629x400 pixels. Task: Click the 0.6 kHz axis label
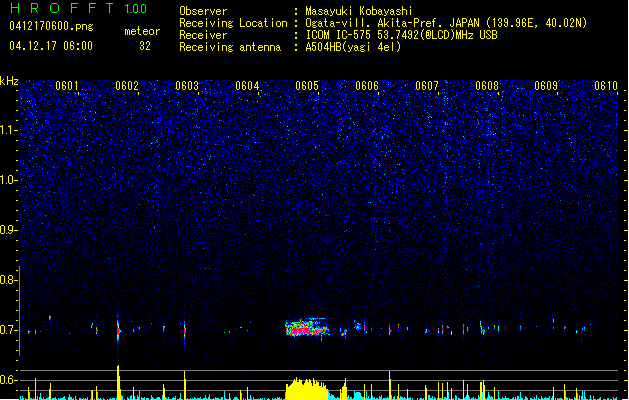[9, 380]
